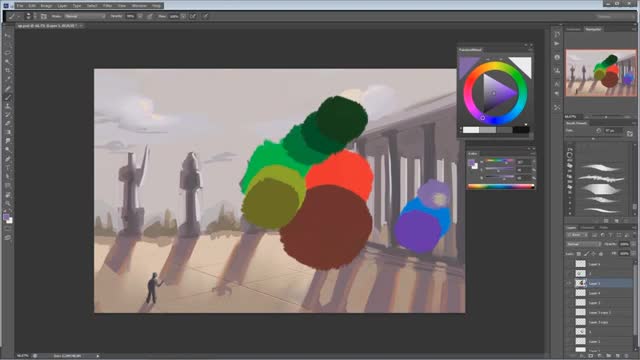Select the Path Selection tool
Screen dimensions: 640x360
(8, 176)
